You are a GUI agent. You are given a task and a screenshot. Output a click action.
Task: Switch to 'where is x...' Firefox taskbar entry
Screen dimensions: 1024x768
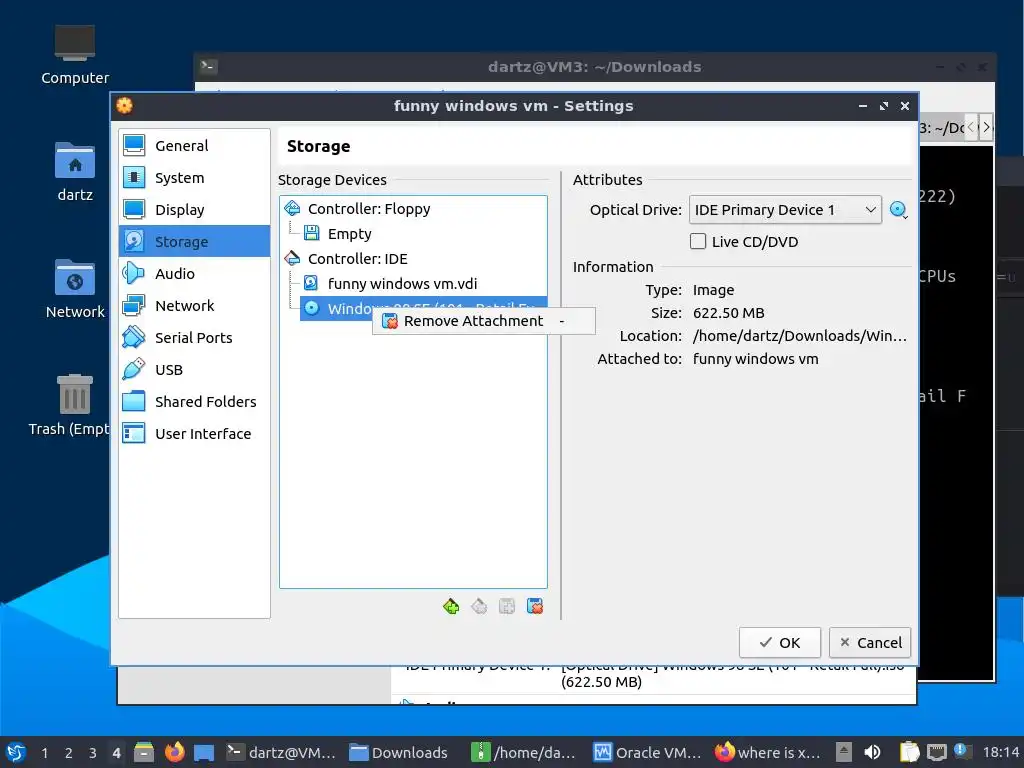click(767, 752)
